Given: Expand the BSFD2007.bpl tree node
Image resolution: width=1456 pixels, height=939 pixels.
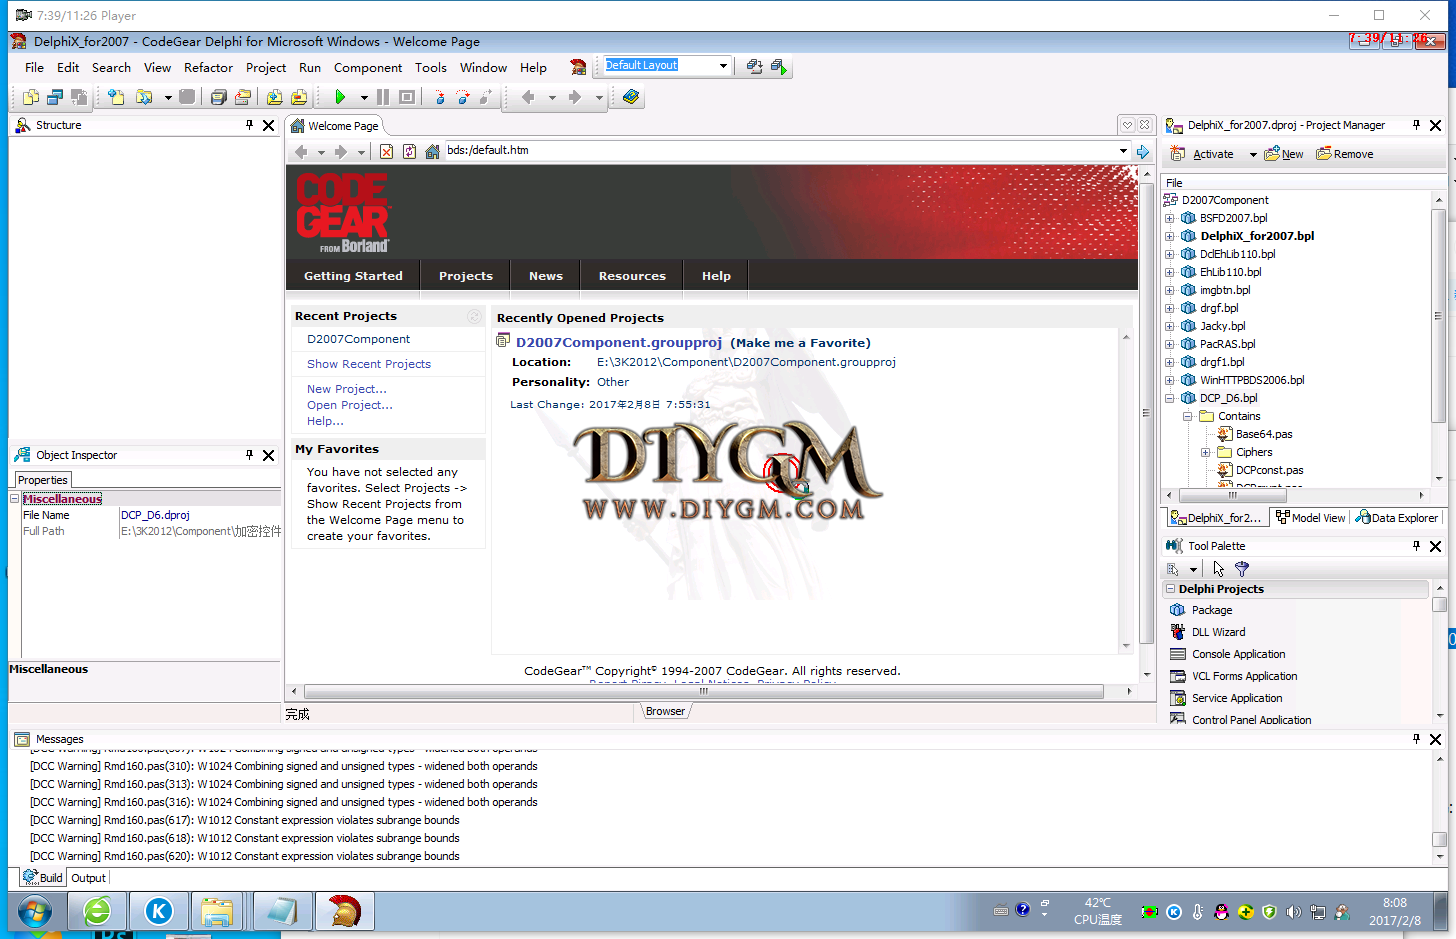Looking at the screenshot, I should [1170, 218].
